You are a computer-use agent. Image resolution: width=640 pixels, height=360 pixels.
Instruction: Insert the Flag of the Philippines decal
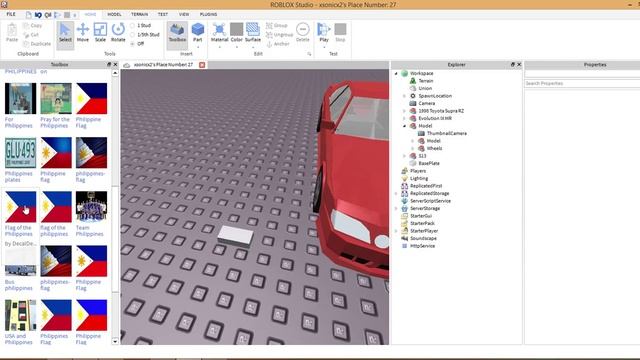[20, 207]
